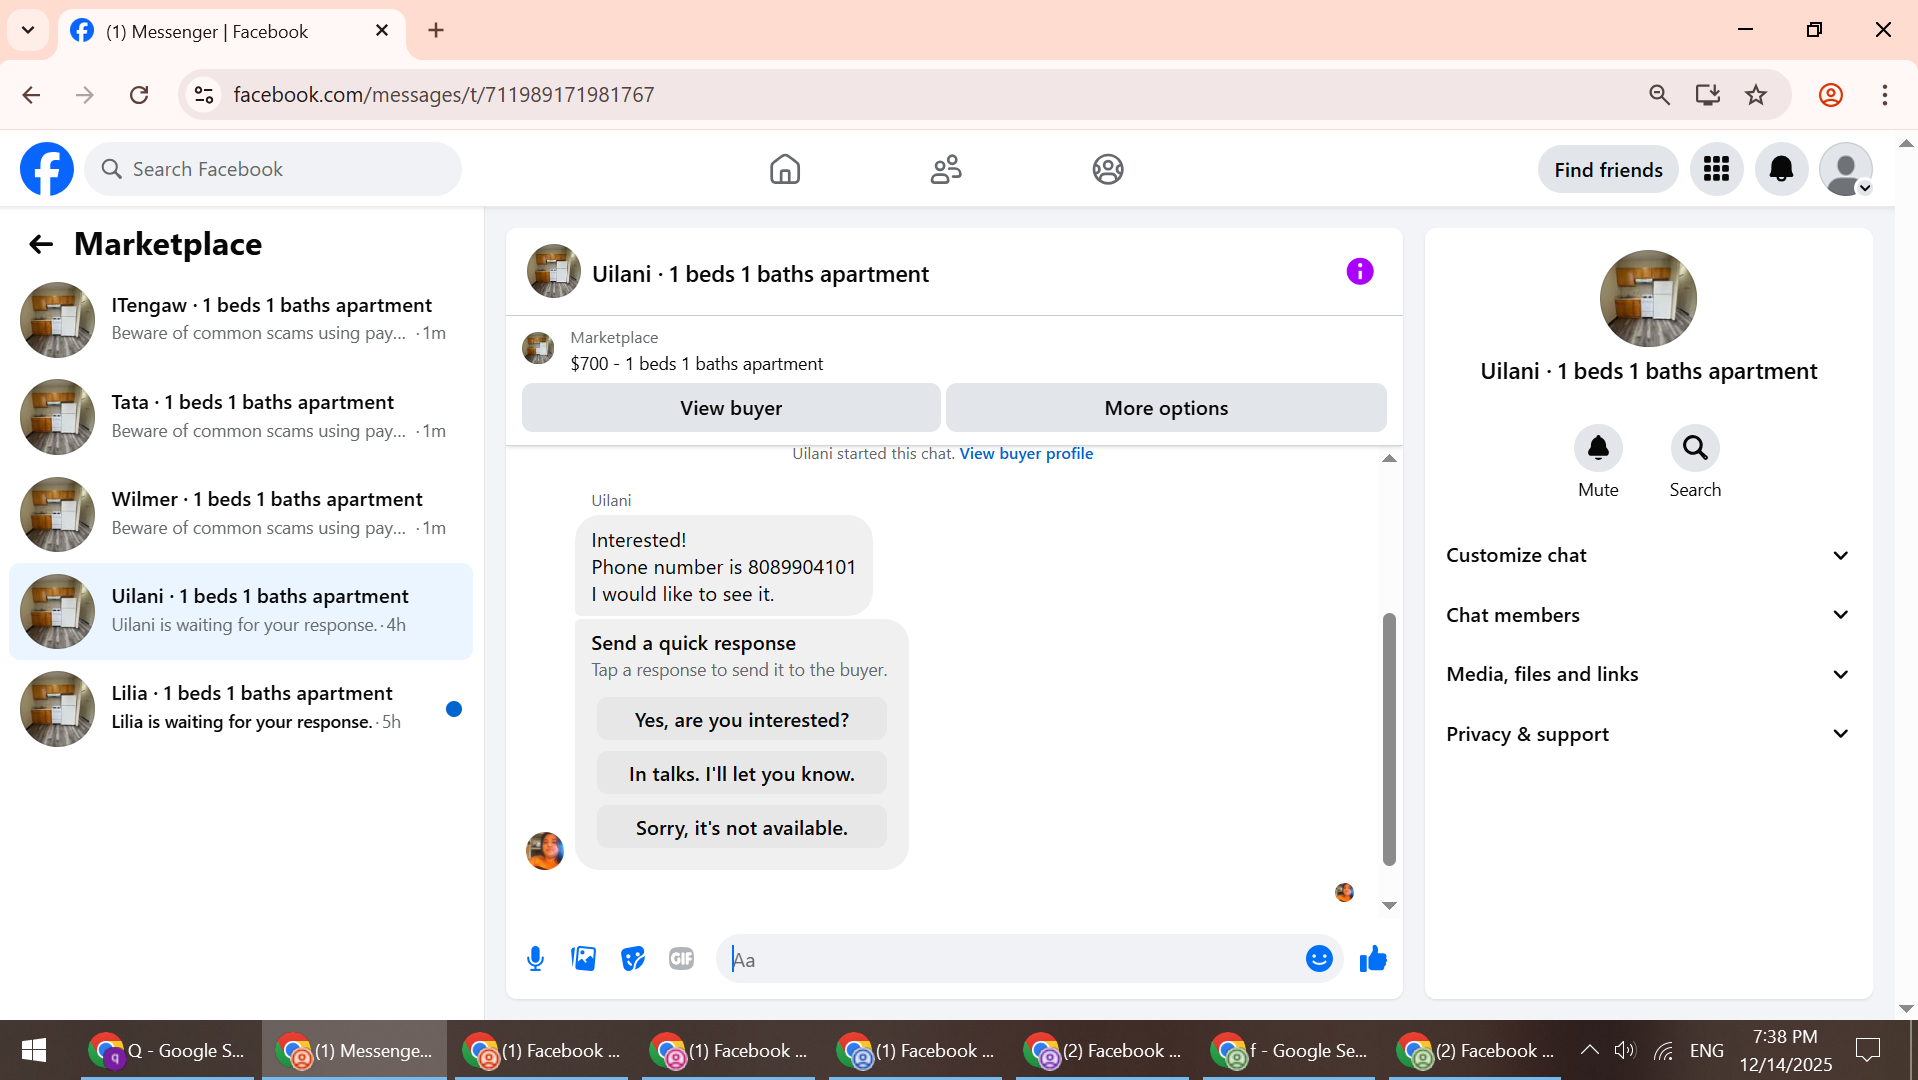Go back from Marketplace chats list

(40, 244)
